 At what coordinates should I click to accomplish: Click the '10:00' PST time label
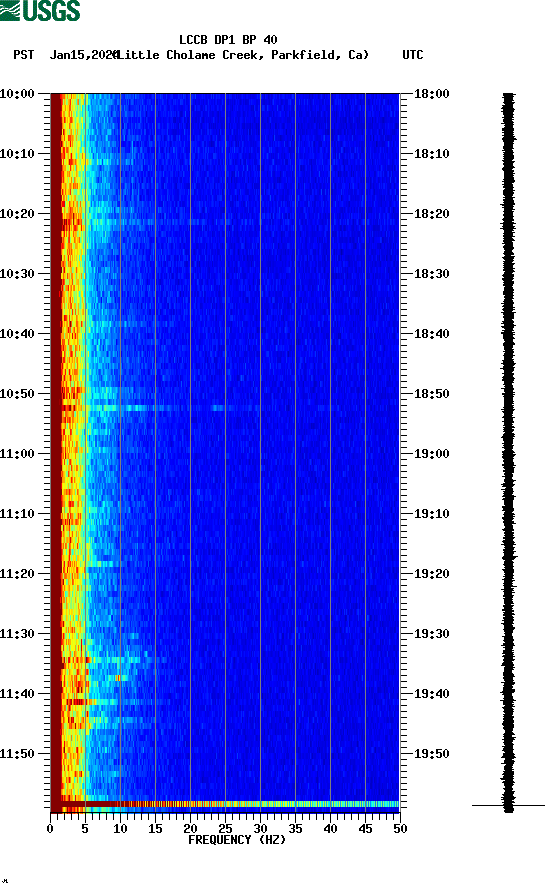click(17, 93)
